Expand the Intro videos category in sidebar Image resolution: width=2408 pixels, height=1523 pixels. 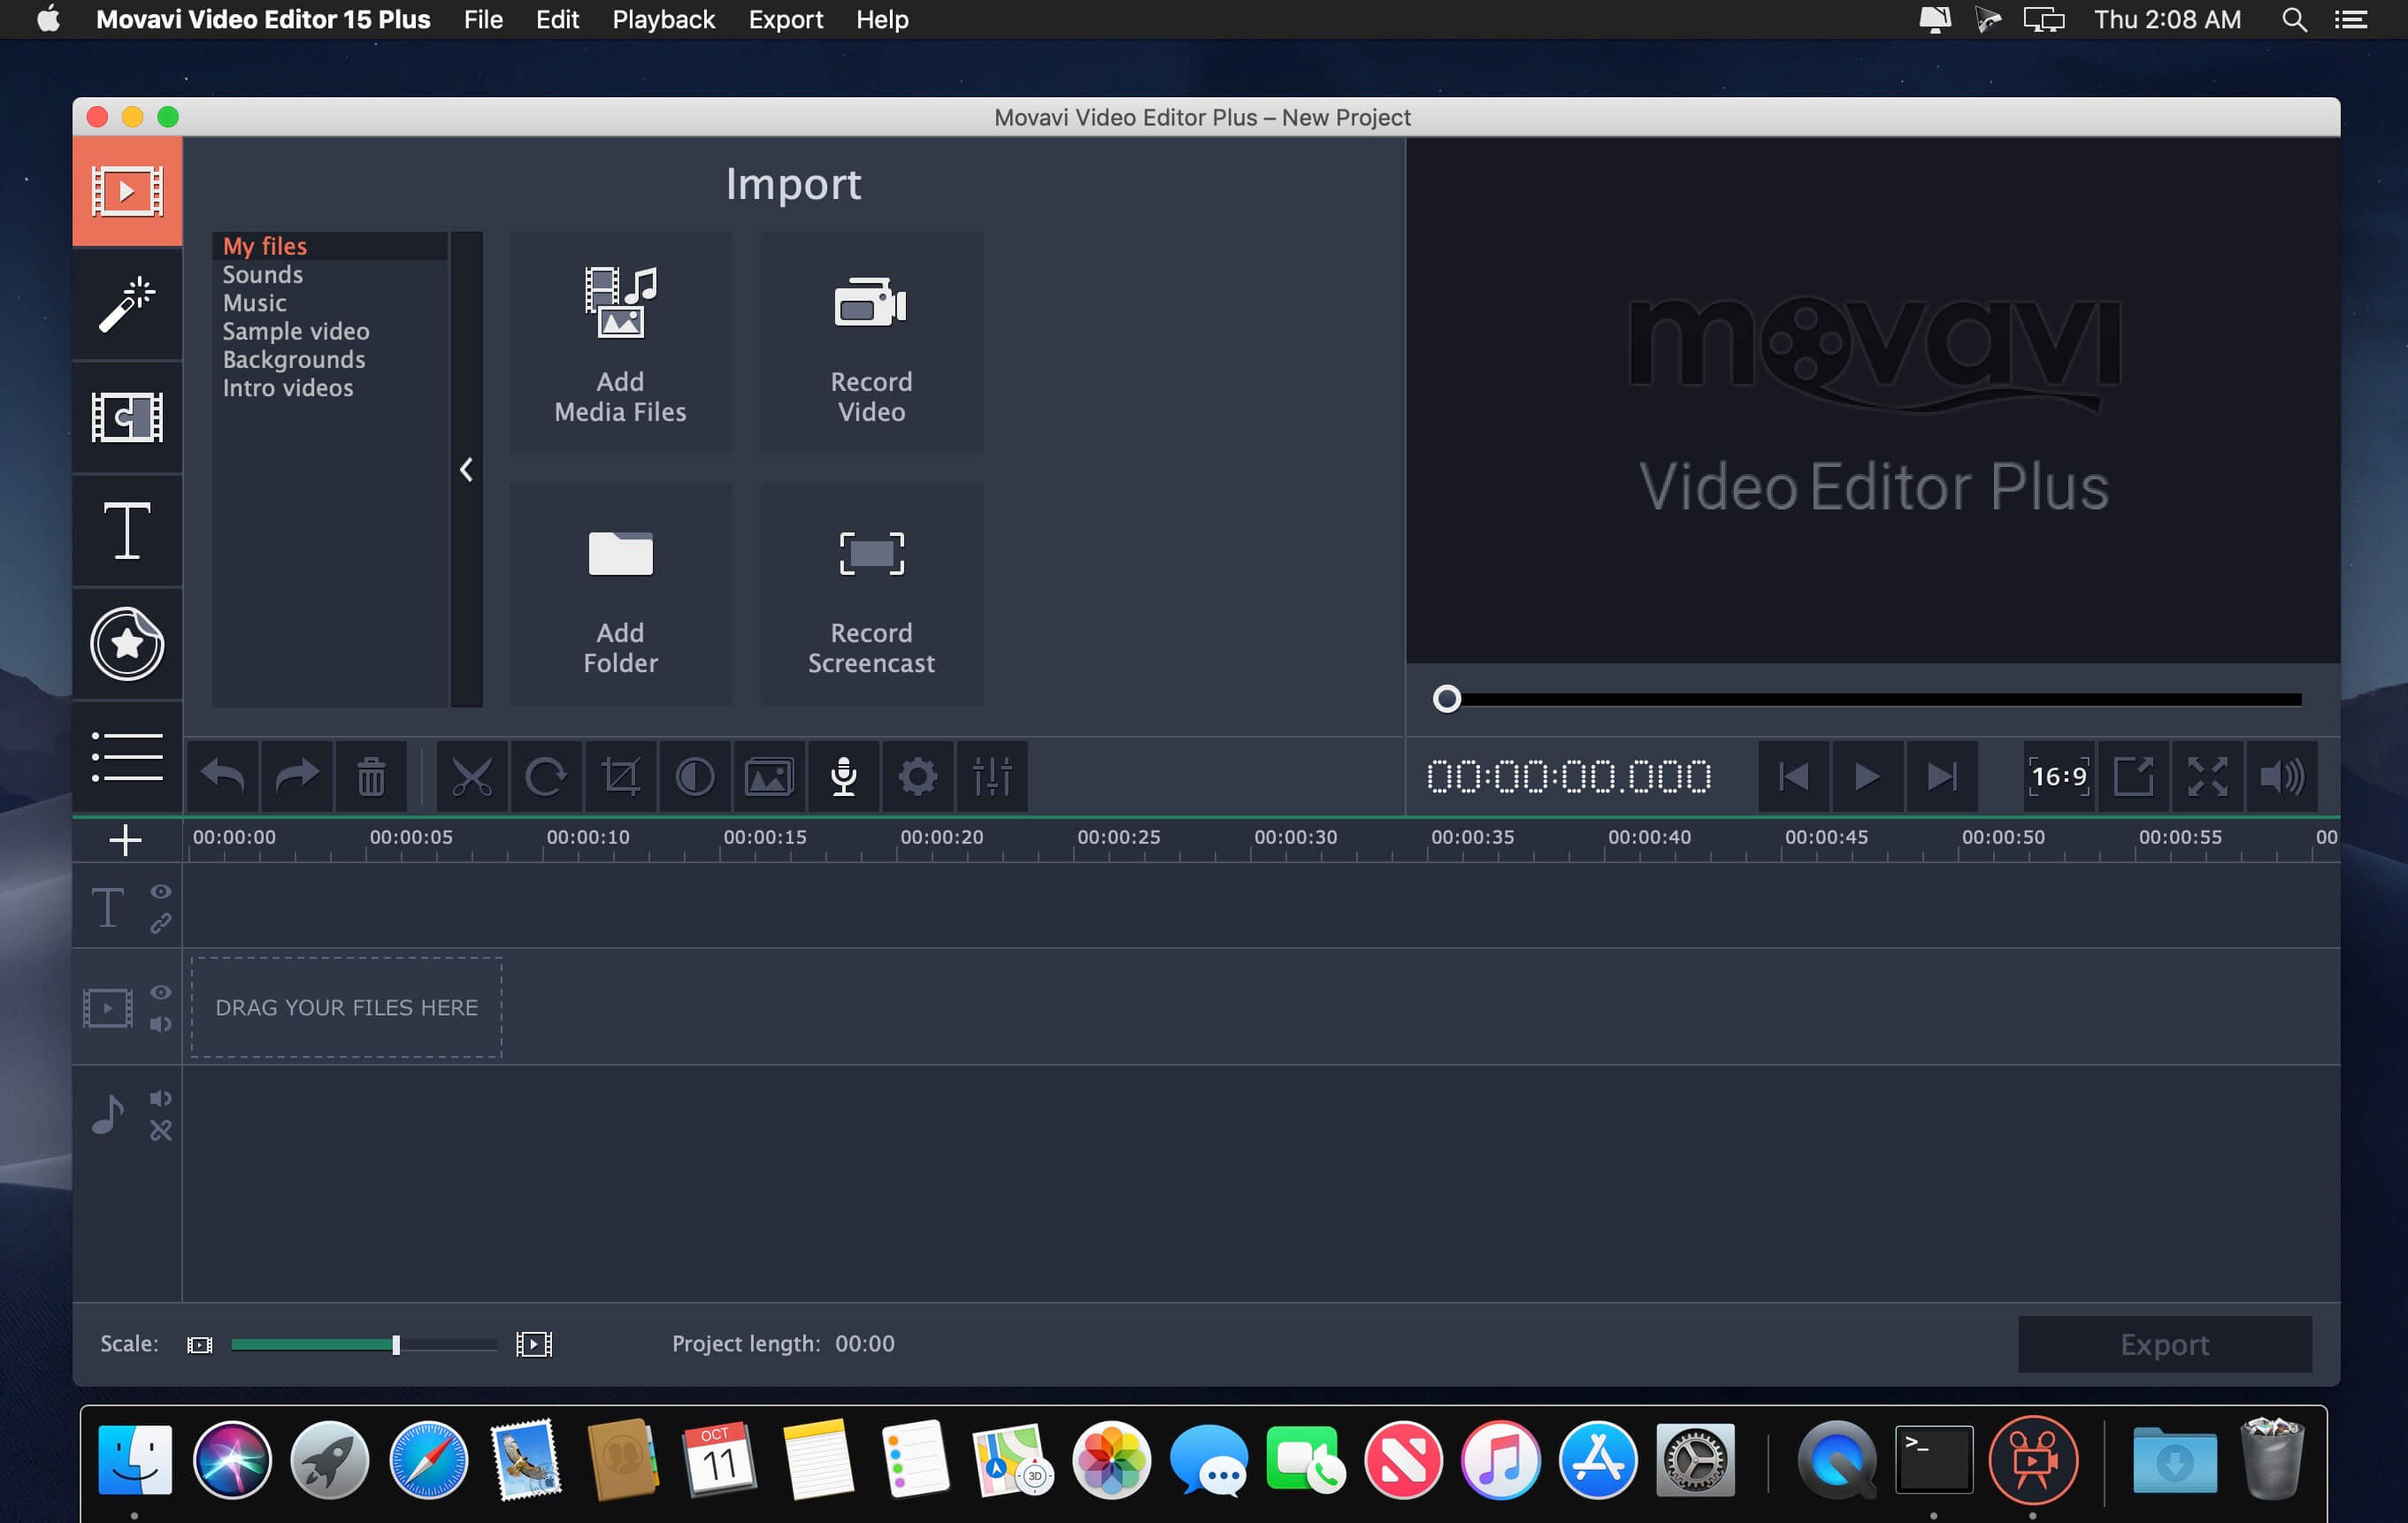point(286,384)
